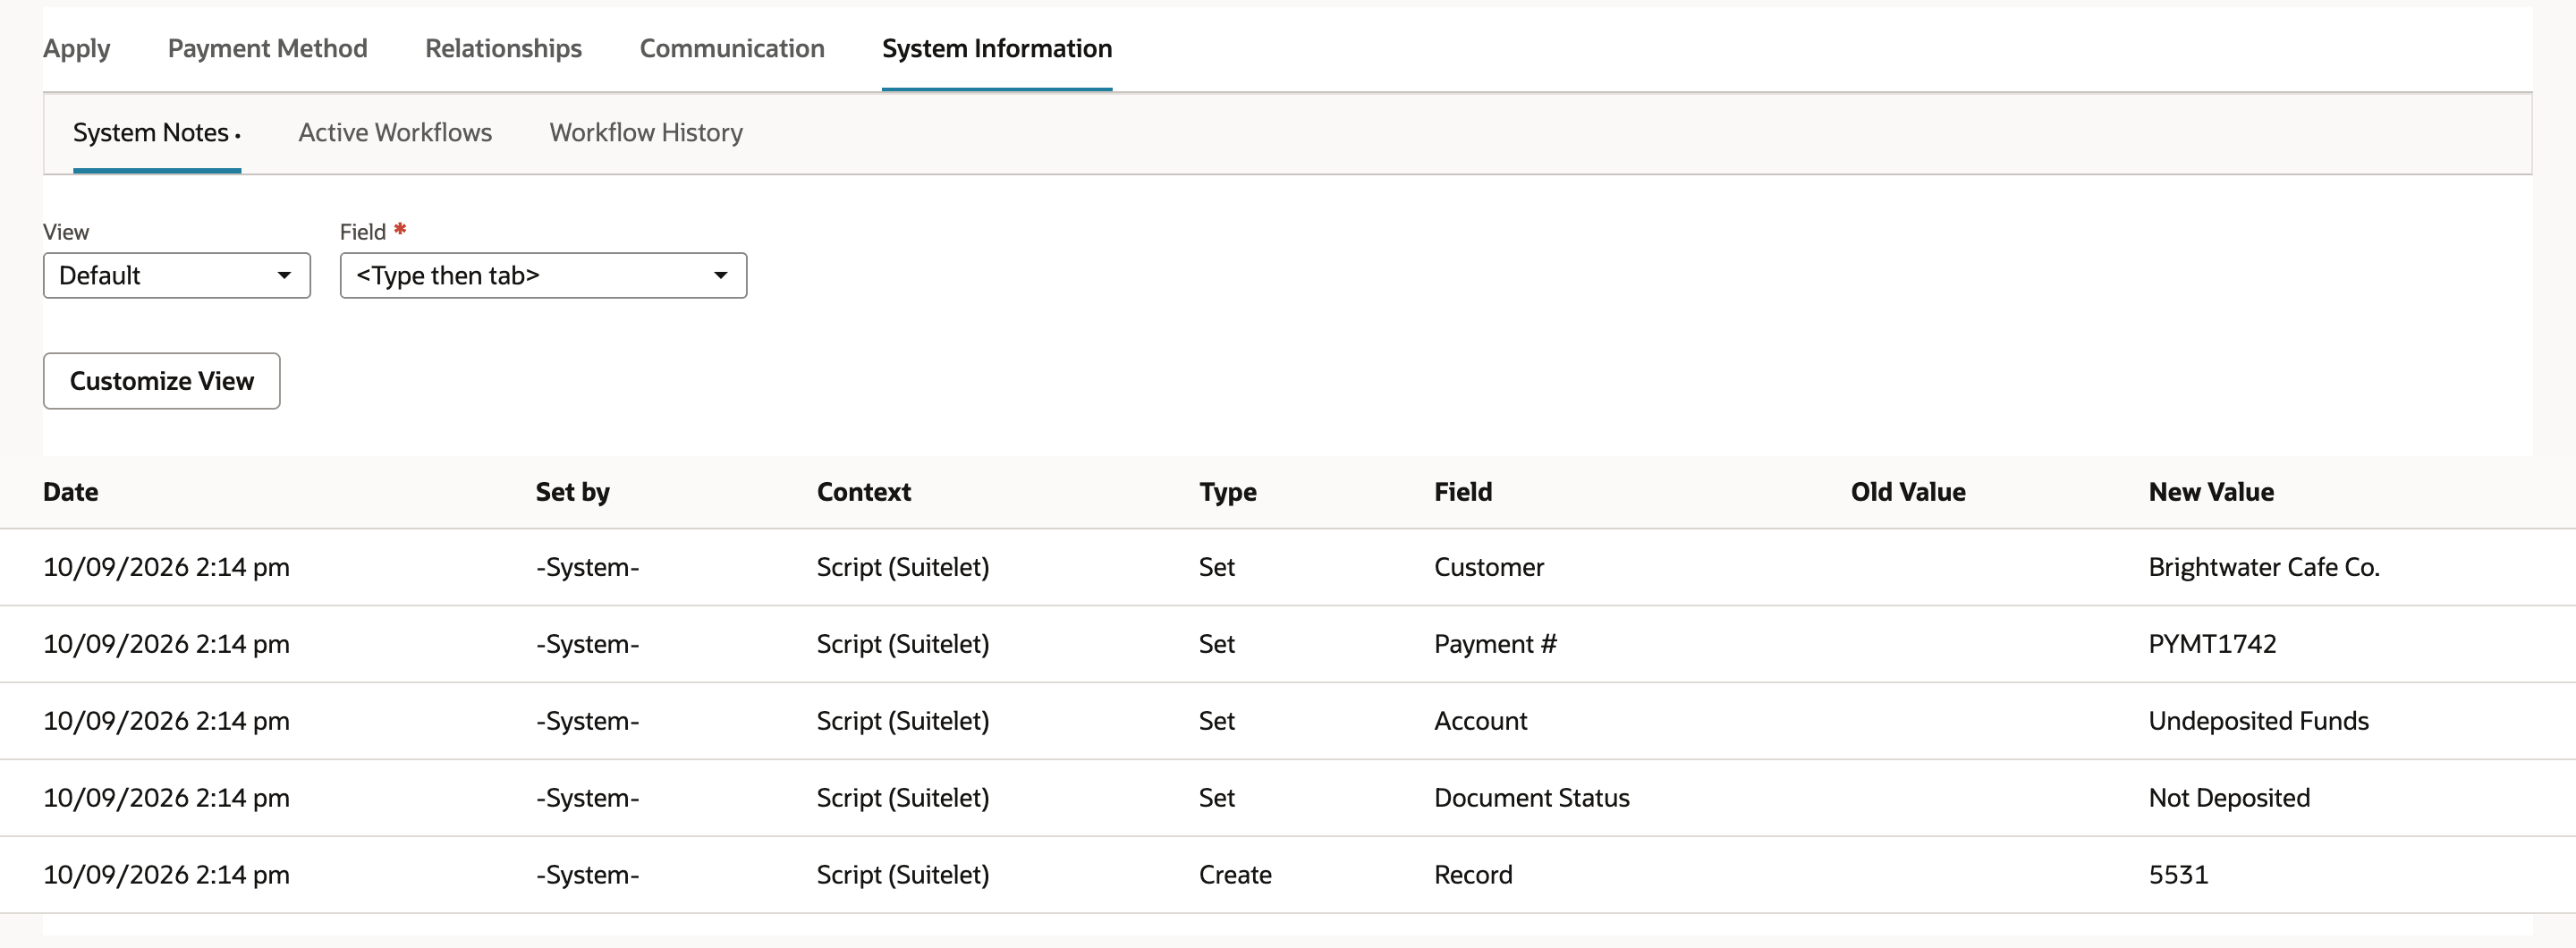Click the Old Value column header
The height and width of the screenshot is (948, 2576).
[1908, 492]
